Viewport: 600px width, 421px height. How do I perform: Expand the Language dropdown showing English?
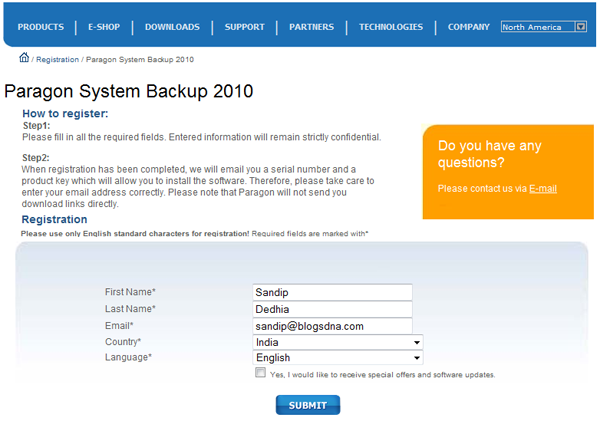click(338, 357)
